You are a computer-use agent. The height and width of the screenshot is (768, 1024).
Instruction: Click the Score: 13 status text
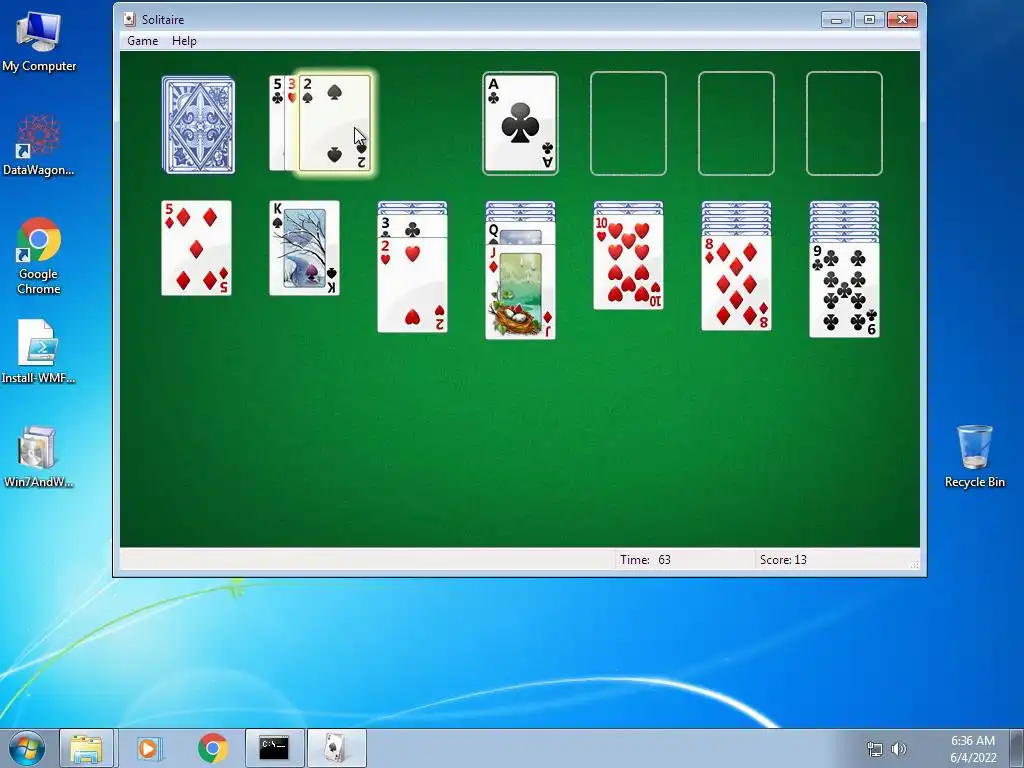pos(783,560)
